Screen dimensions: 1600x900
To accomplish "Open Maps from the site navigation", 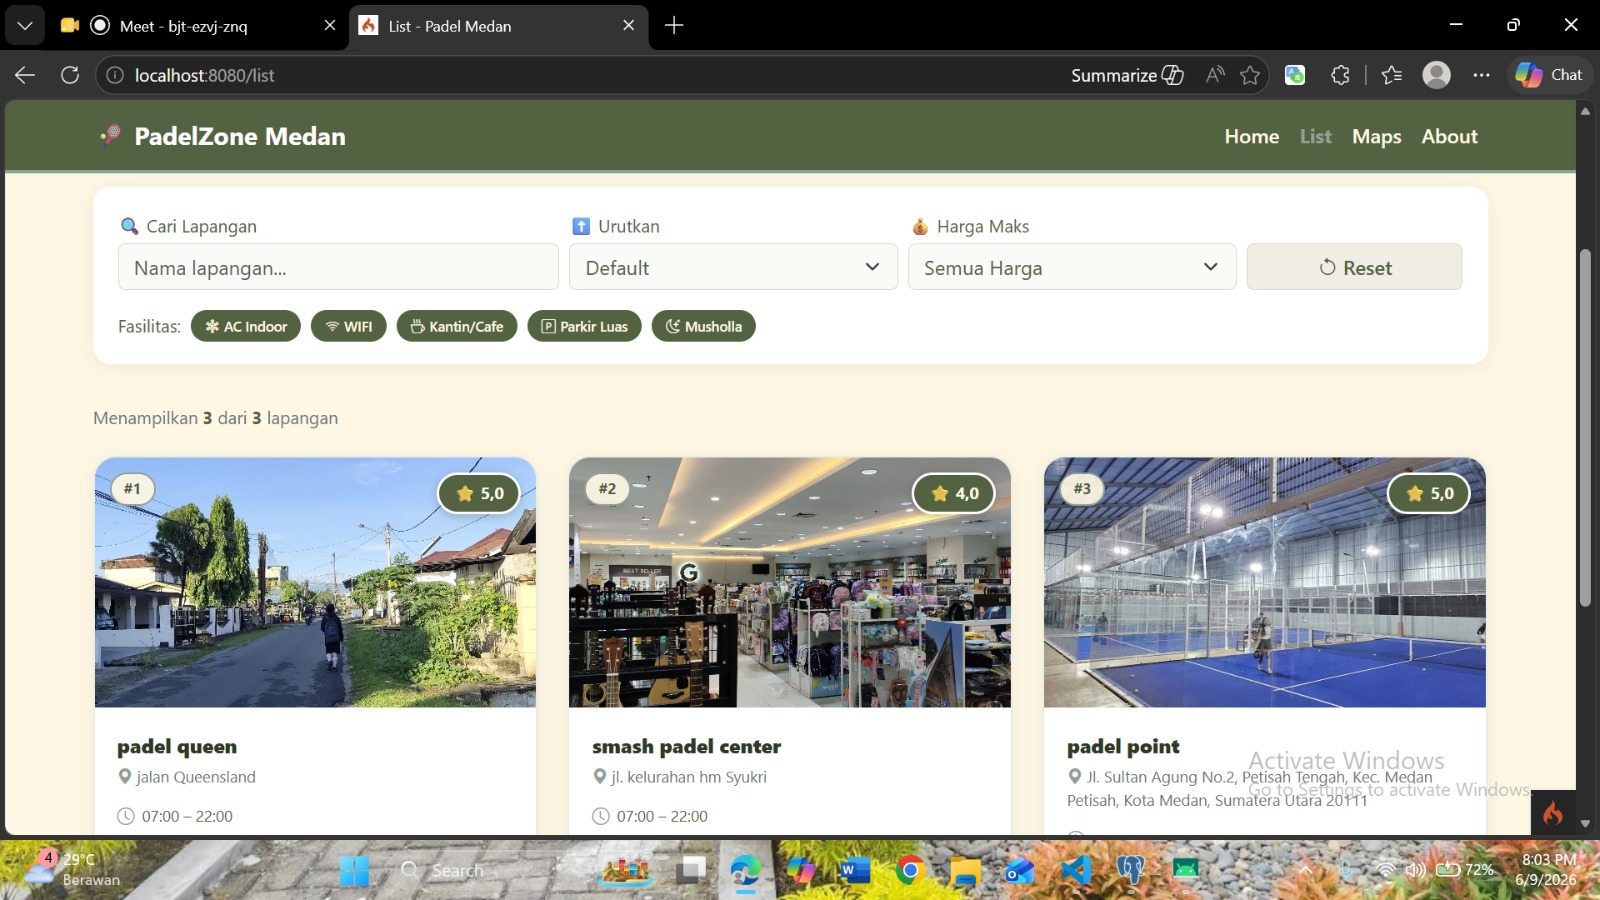I will pos(1376,137).
